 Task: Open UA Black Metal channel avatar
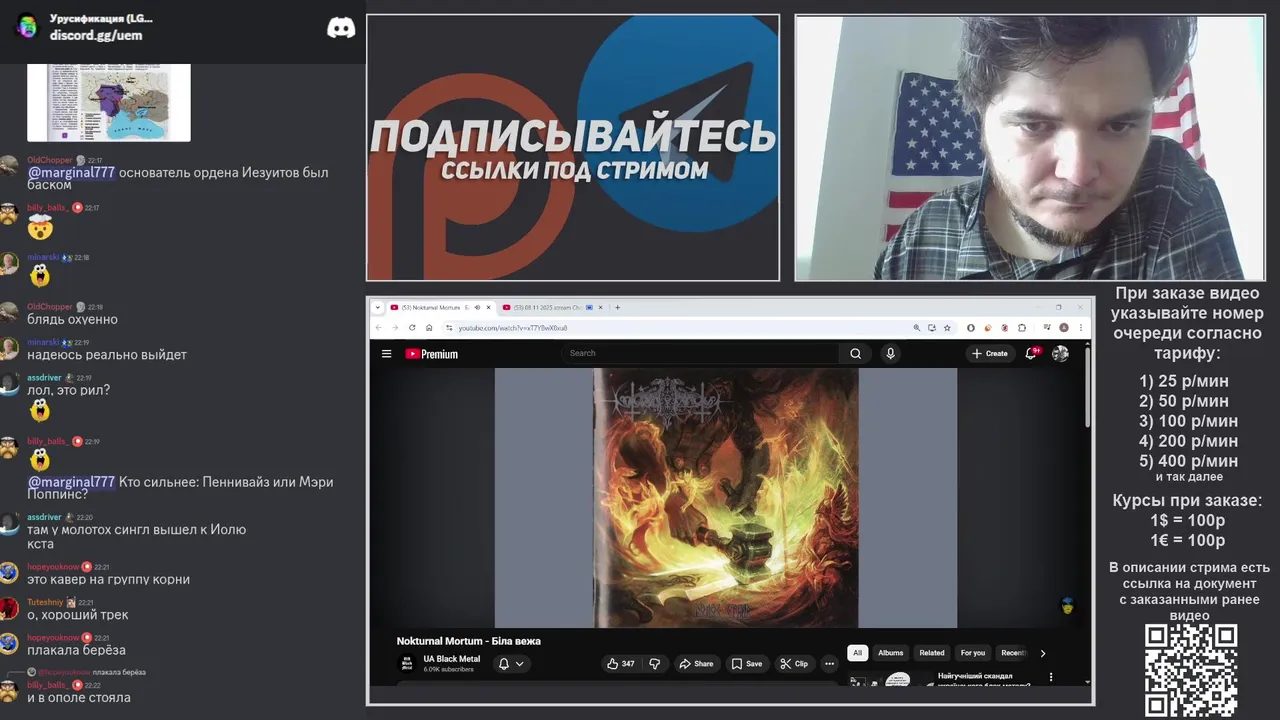[x=407, y=663]
